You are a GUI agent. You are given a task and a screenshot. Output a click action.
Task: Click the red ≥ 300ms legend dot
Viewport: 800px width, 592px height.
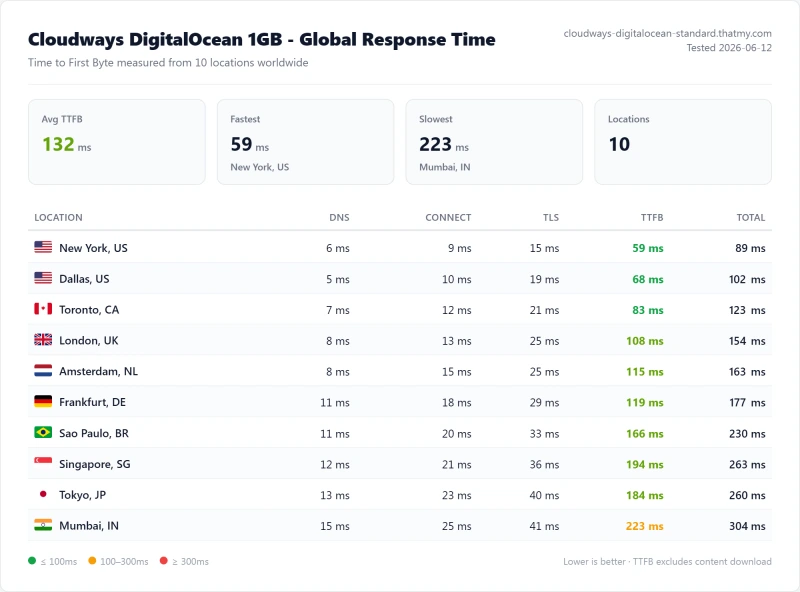point(164,561)
